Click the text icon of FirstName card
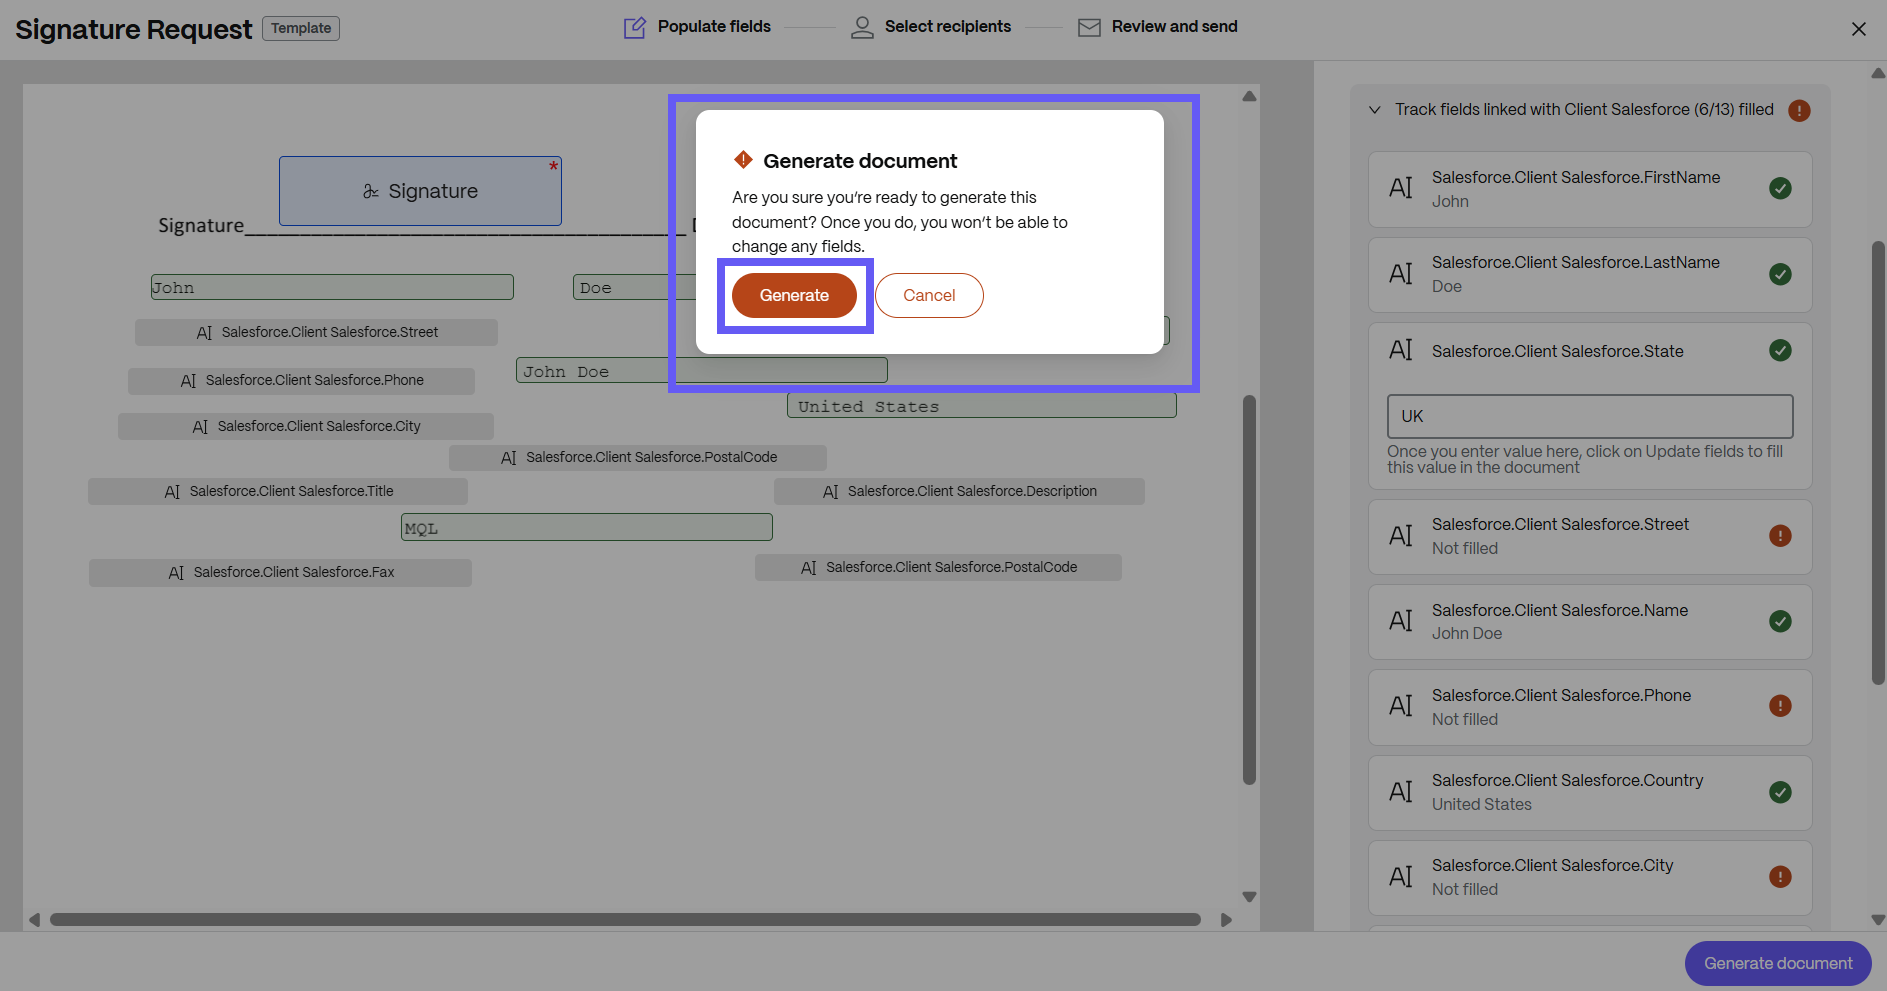Screen dimensions: 1887x991 pyautogui.click(x=1401, y=188)
